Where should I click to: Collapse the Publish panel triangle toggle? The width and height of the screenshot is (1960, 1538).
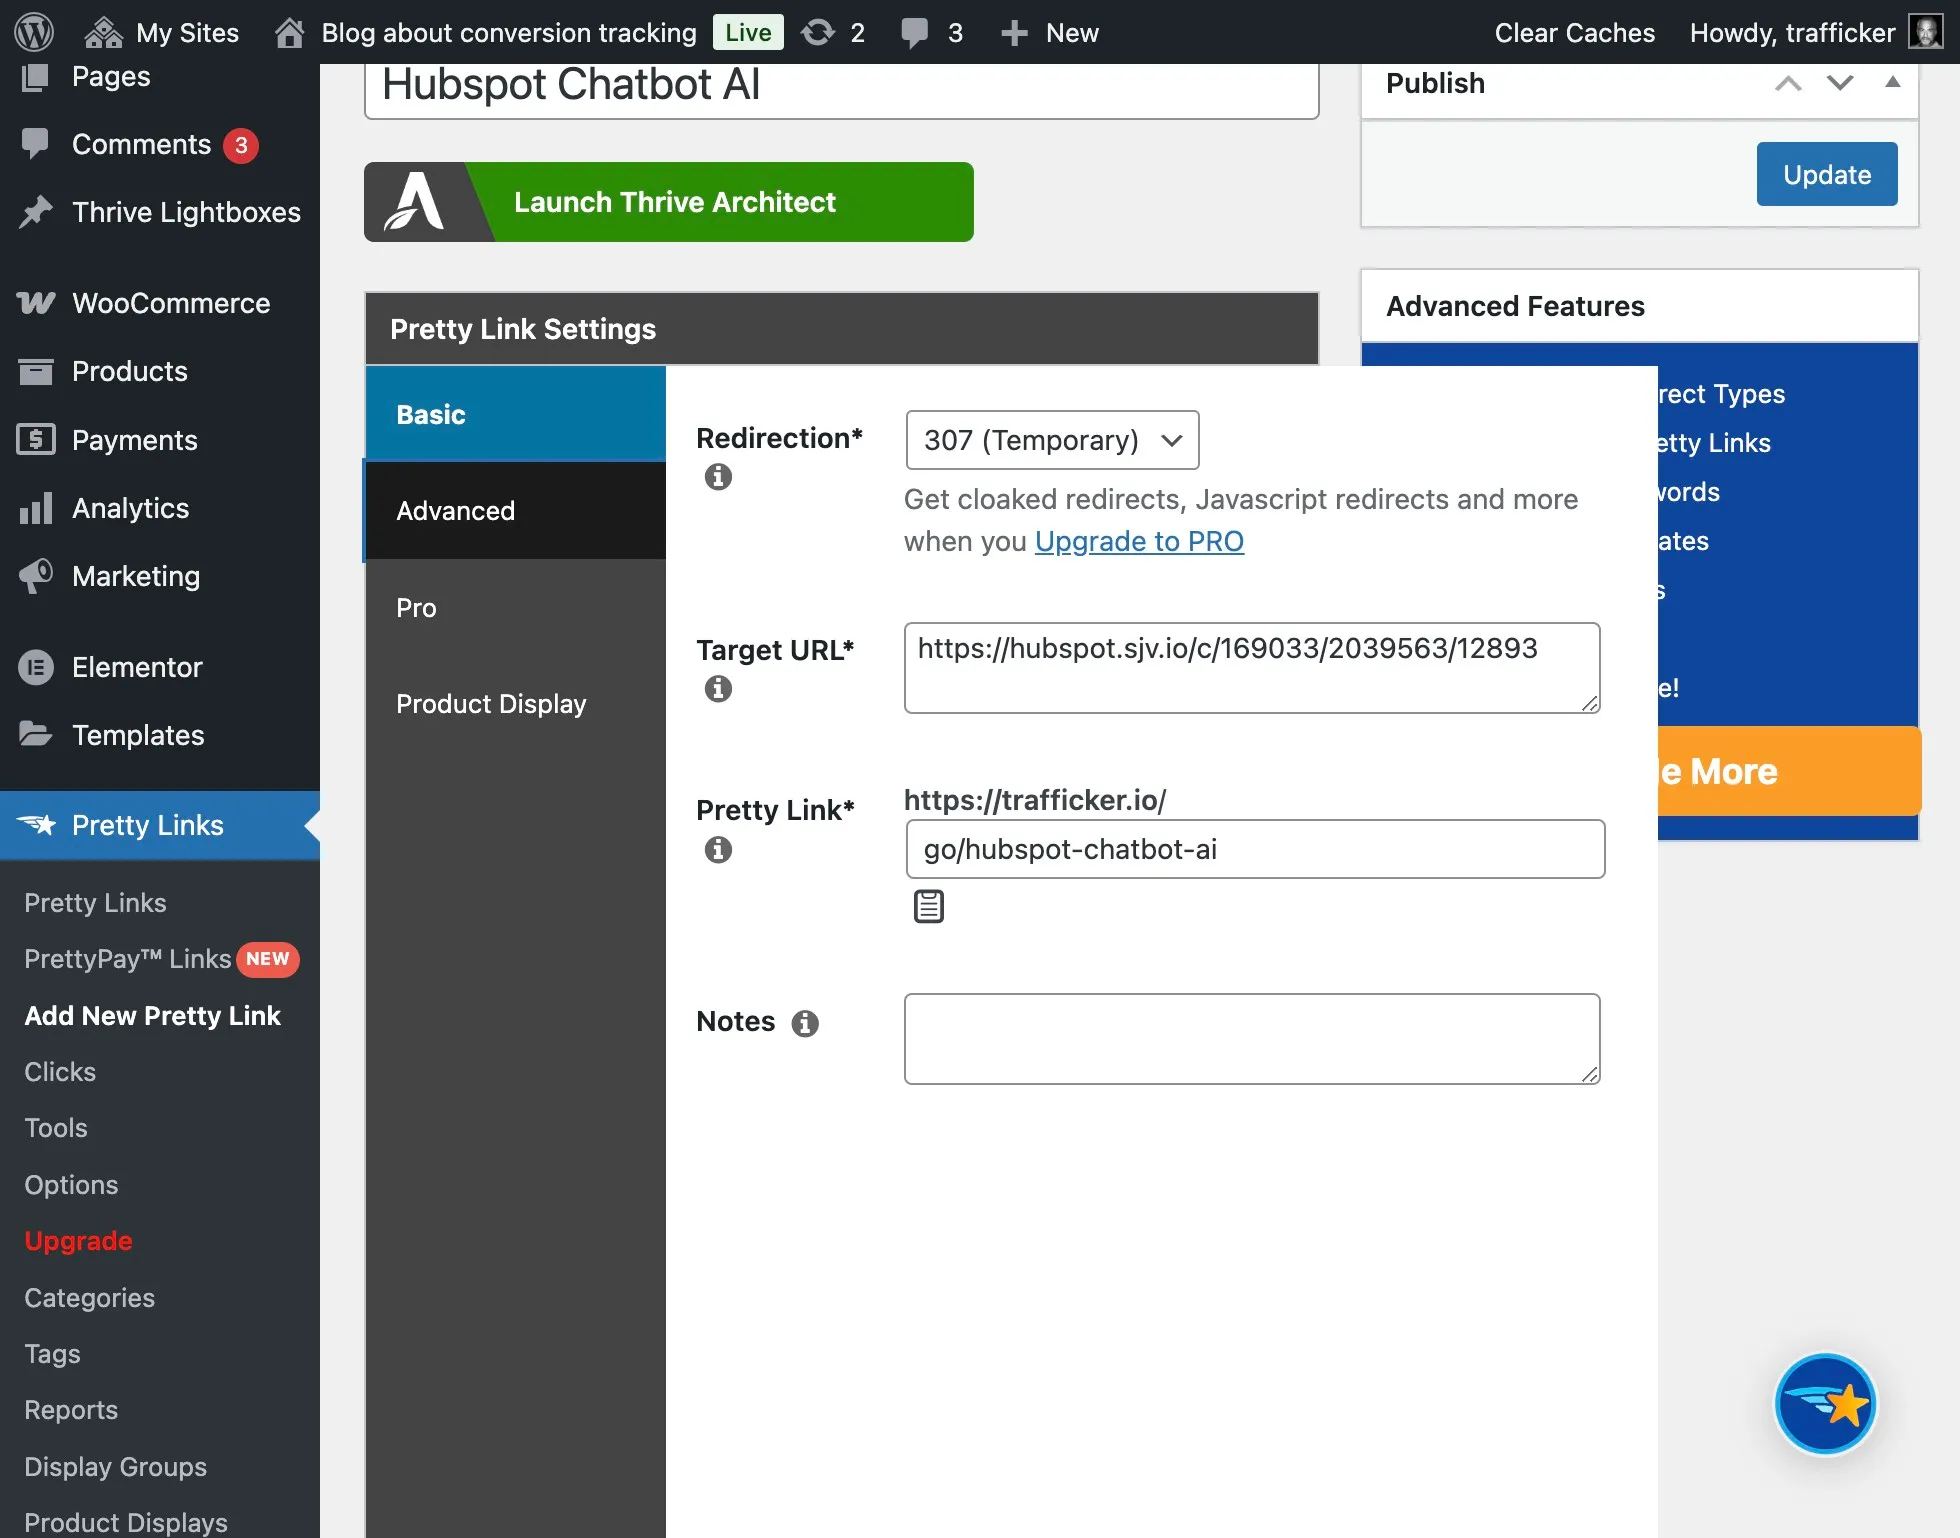tap(1892, 82)
